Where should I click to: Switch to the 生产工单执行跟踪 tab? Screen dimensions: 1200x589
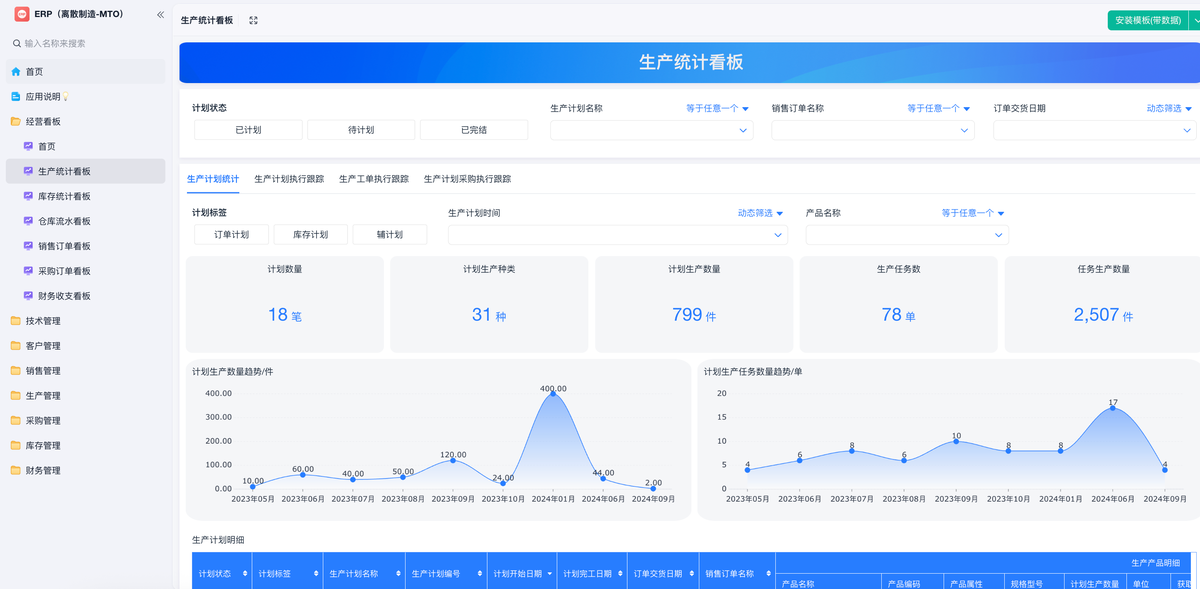click(x=374, y=179)
